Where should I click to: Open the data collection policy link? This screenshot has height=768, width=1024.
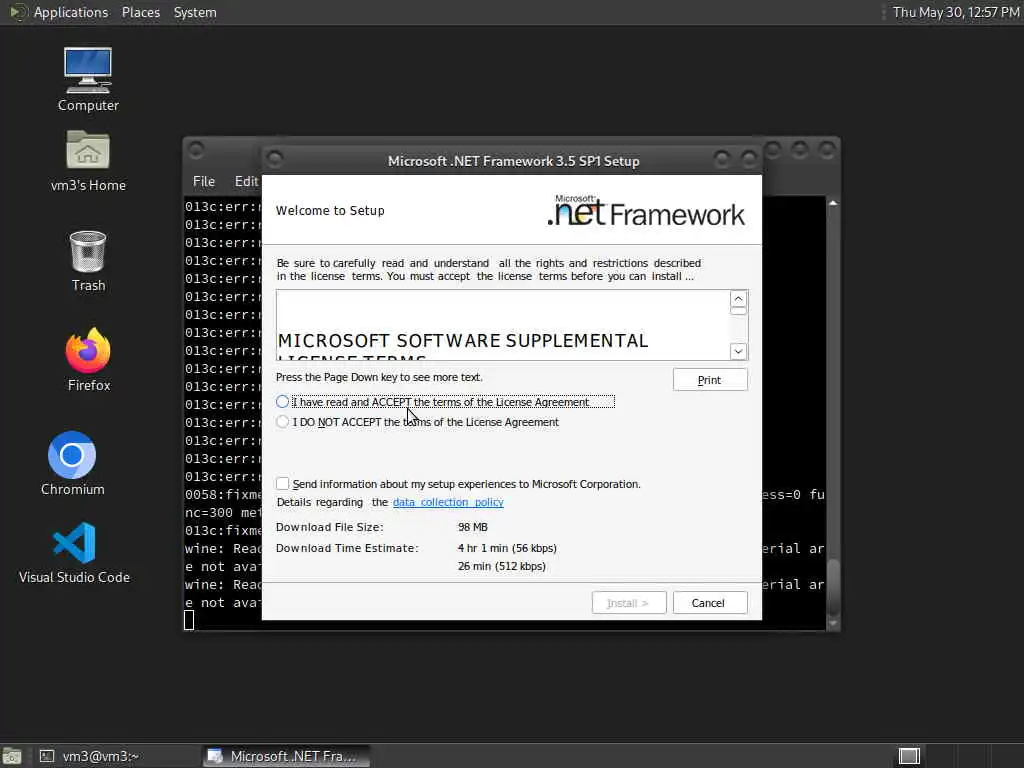[448, 502]
